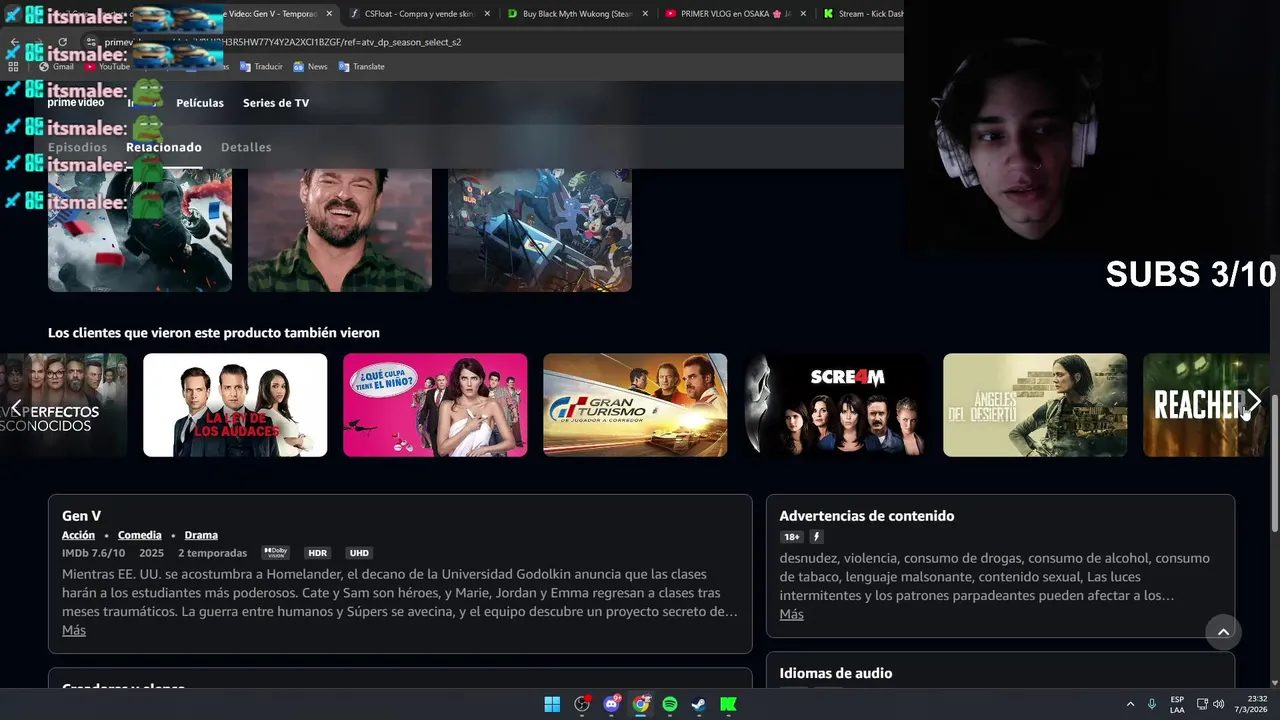Click the UHD badge
Image resolution: width=1280 pixels, height=720 pixels.
pos(359,553)
